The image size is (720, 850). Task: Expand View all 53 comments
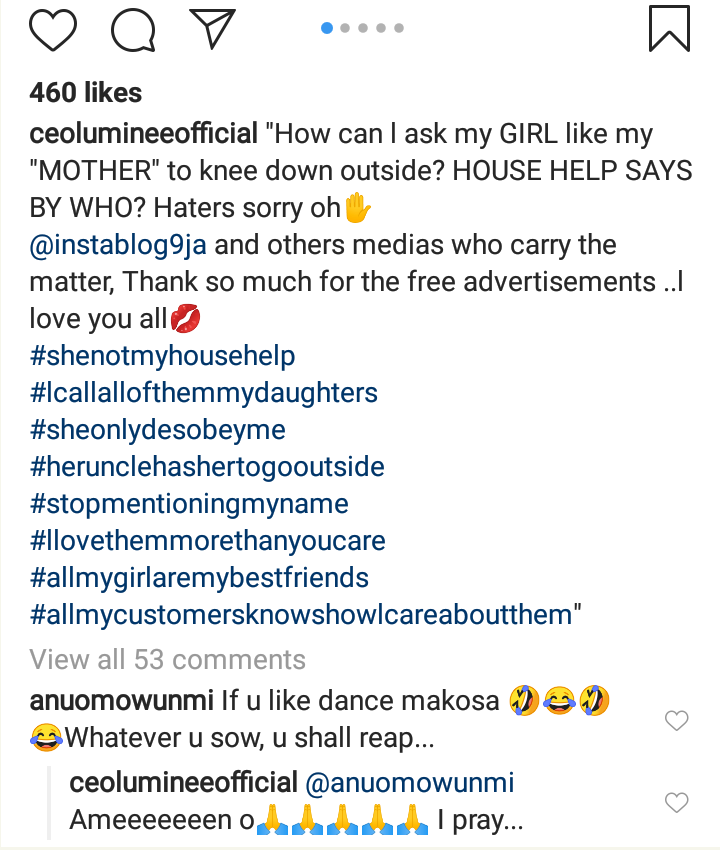167,660
